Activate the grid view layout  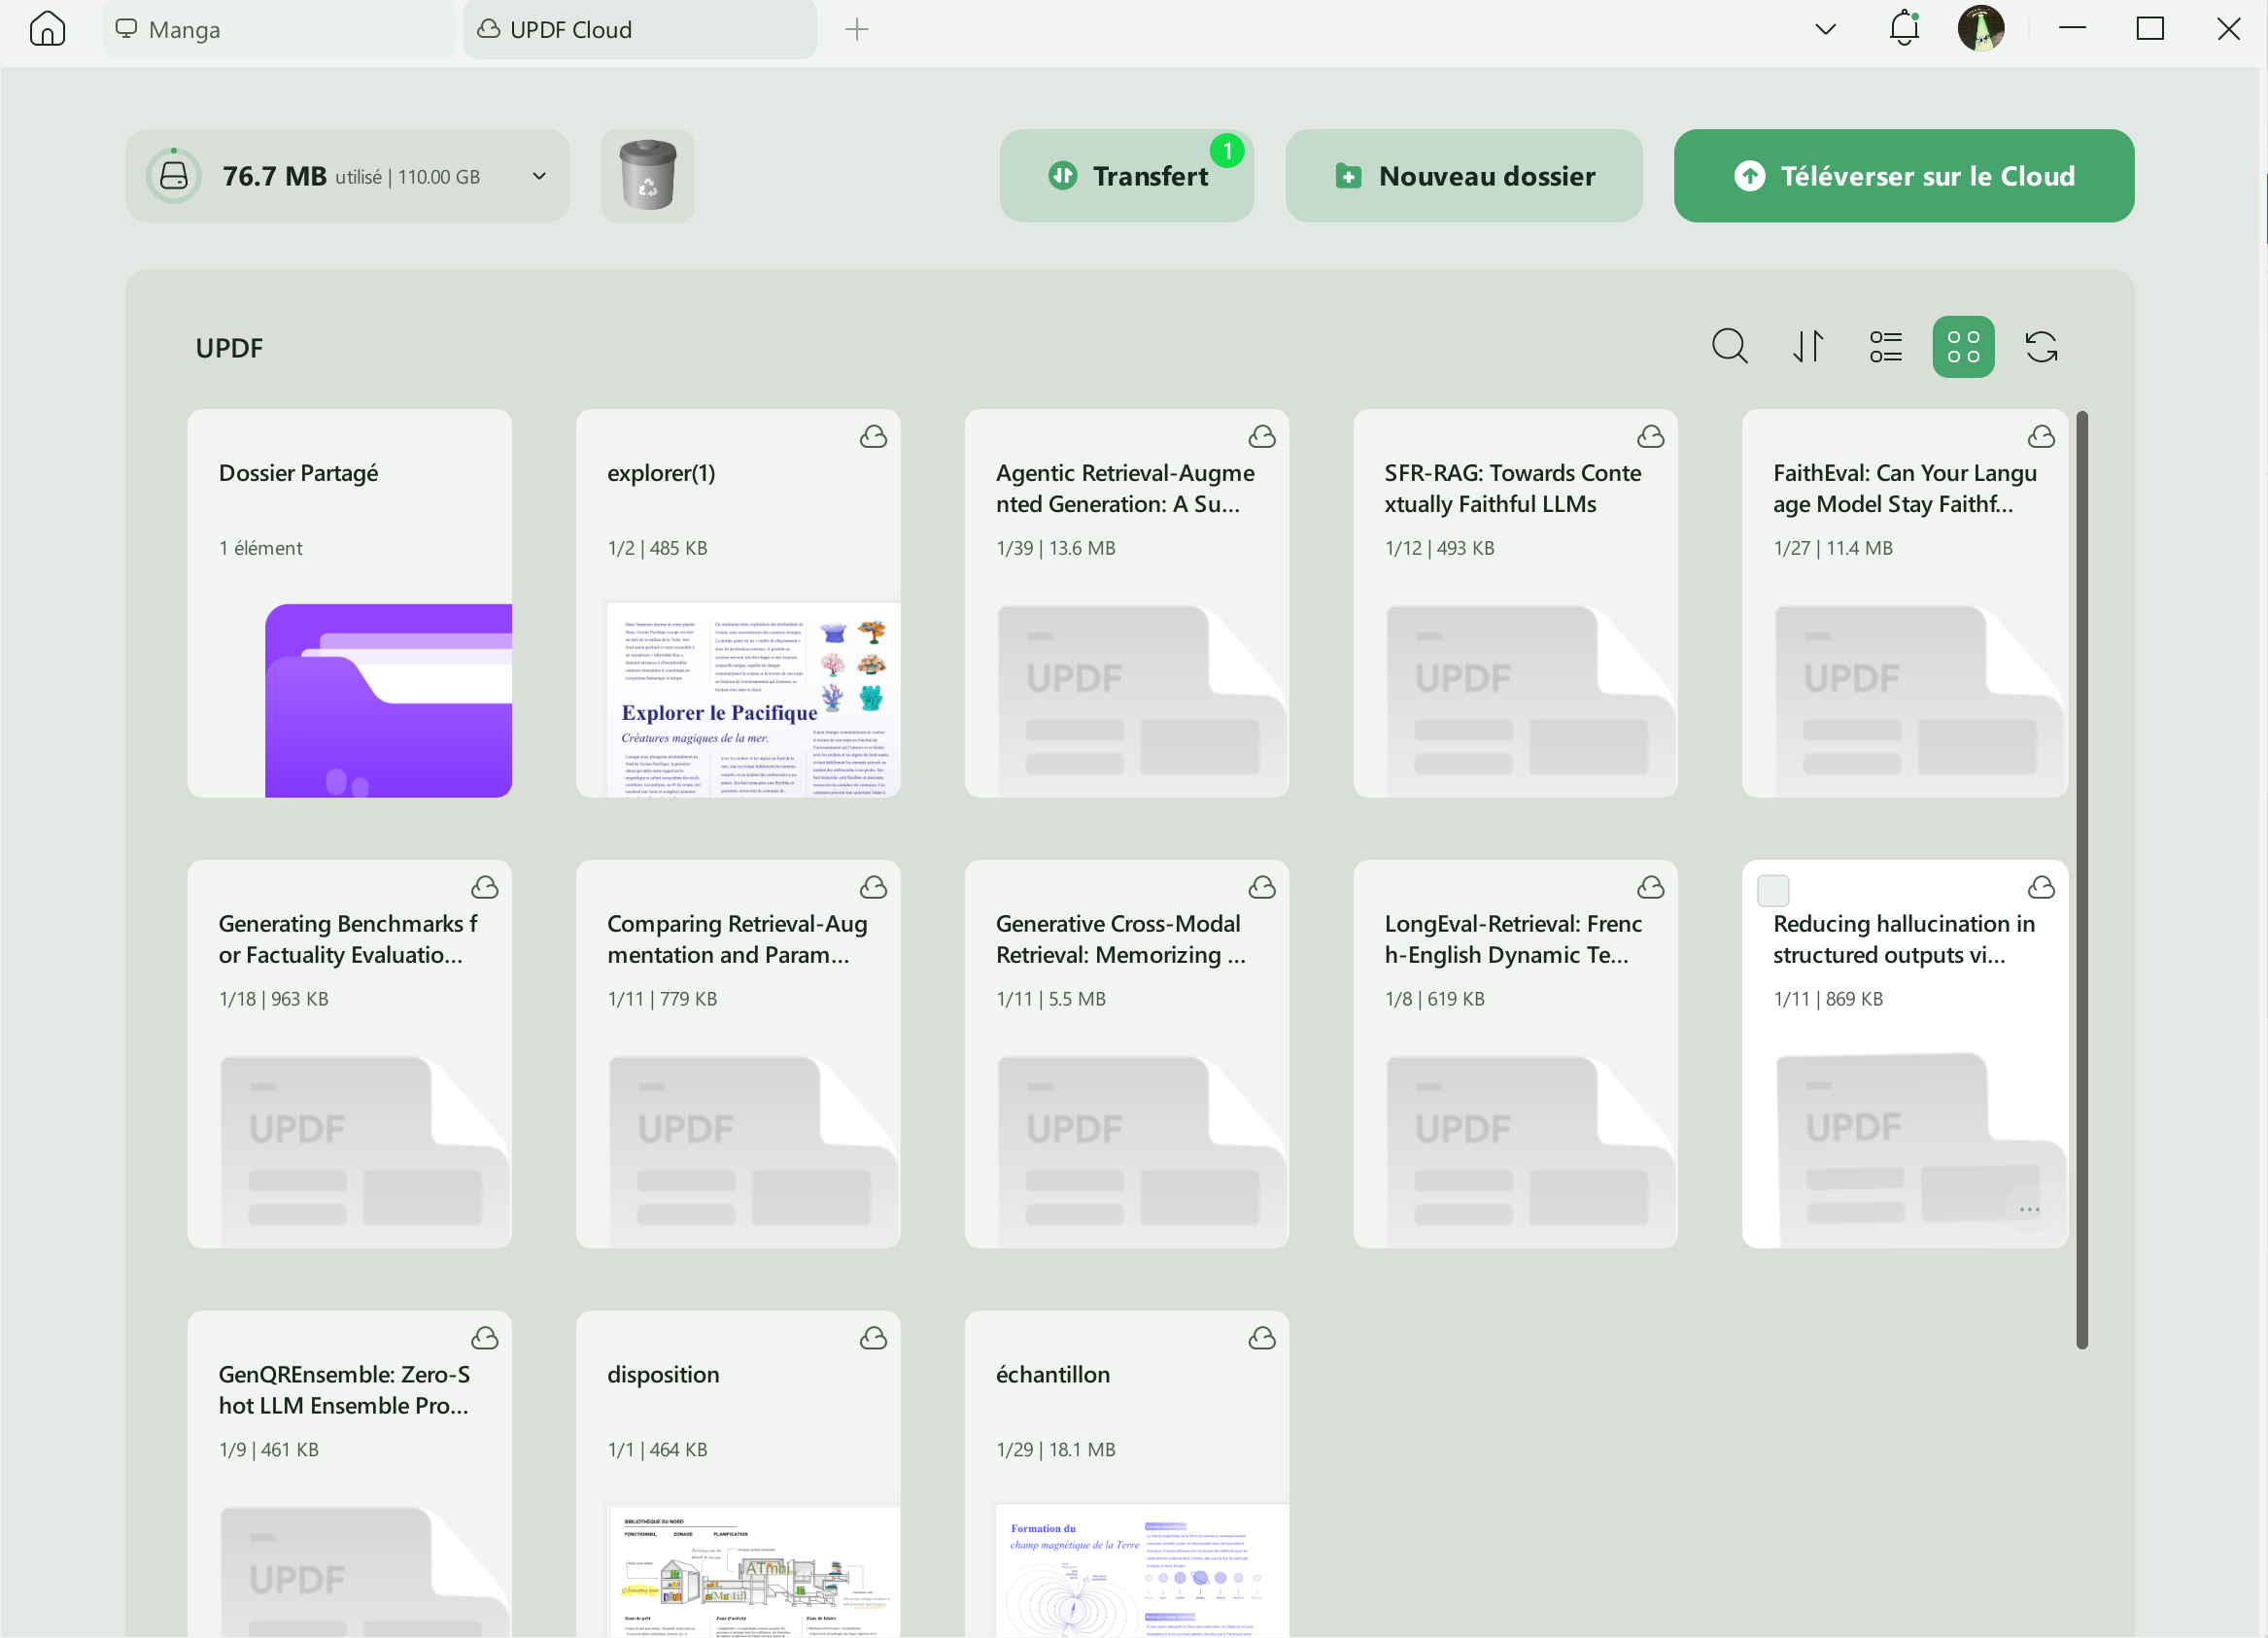pos(1962,346)
